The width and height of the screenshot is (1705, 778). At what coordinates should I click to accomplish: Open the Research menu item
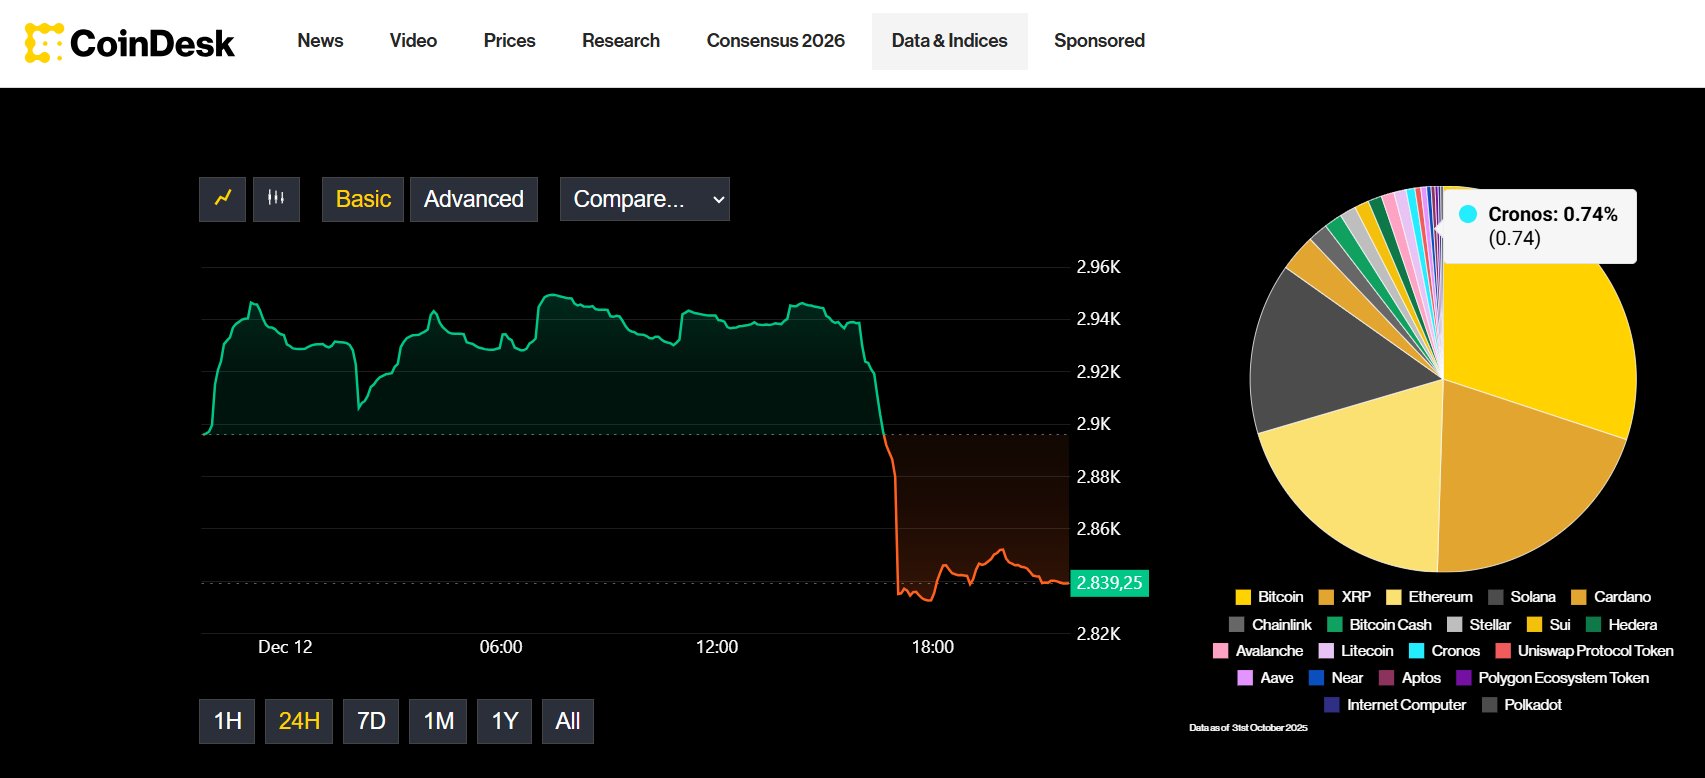pyautogui.click(x=621, y=41)
